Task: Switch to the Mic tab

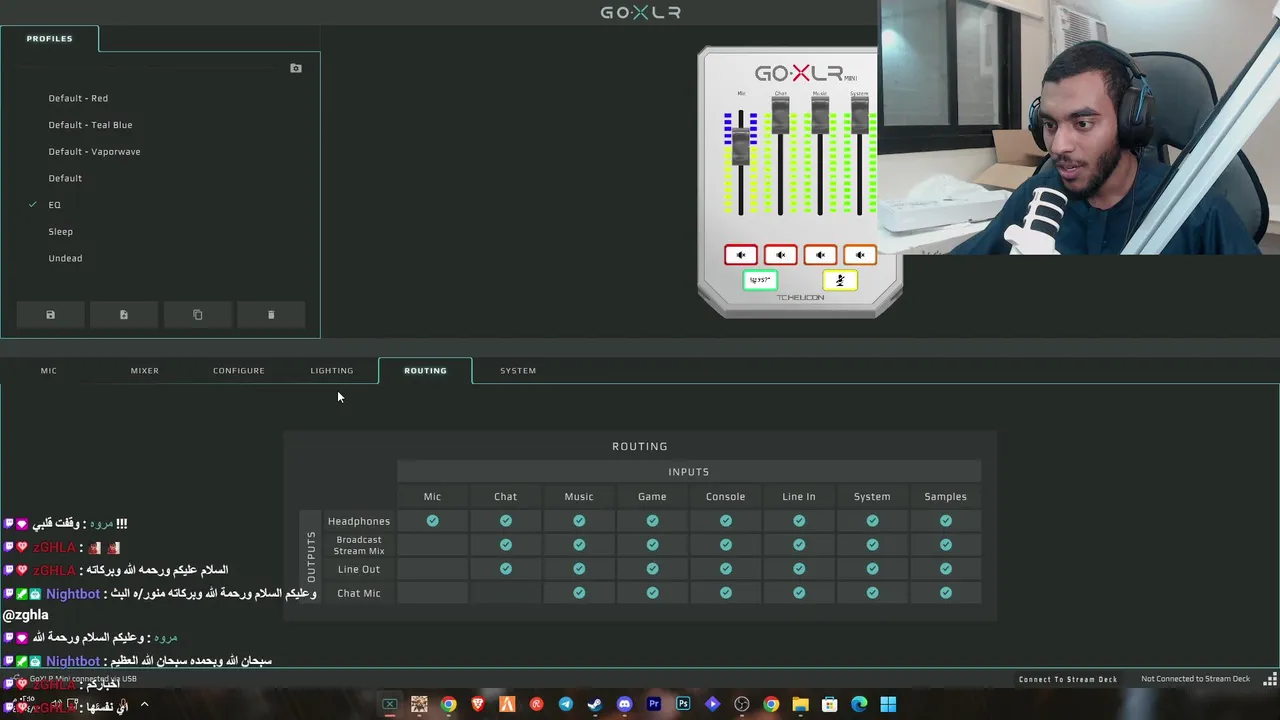Action: point(48,371)
